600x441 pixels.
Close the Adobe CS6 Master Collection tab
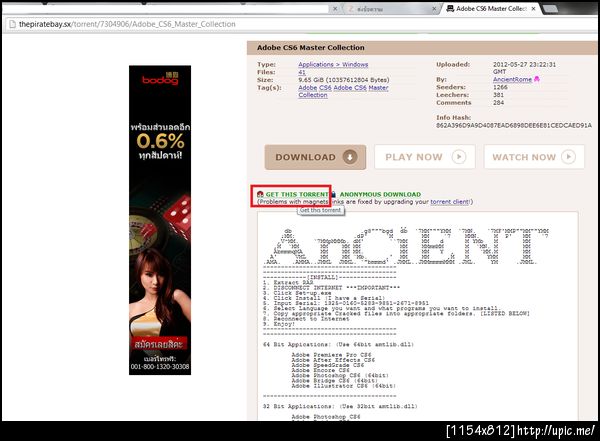[533, 8]
